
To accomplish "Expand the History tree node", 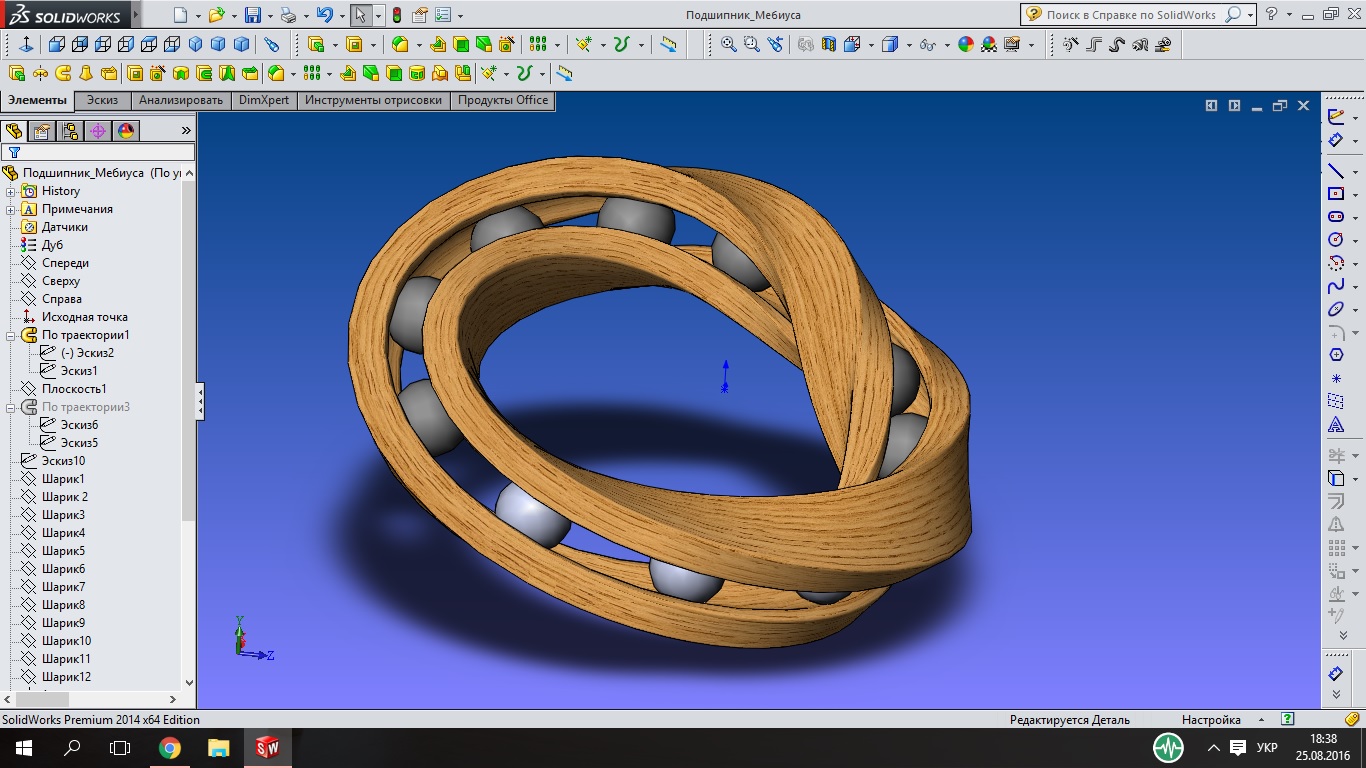I will coord(11,191).
